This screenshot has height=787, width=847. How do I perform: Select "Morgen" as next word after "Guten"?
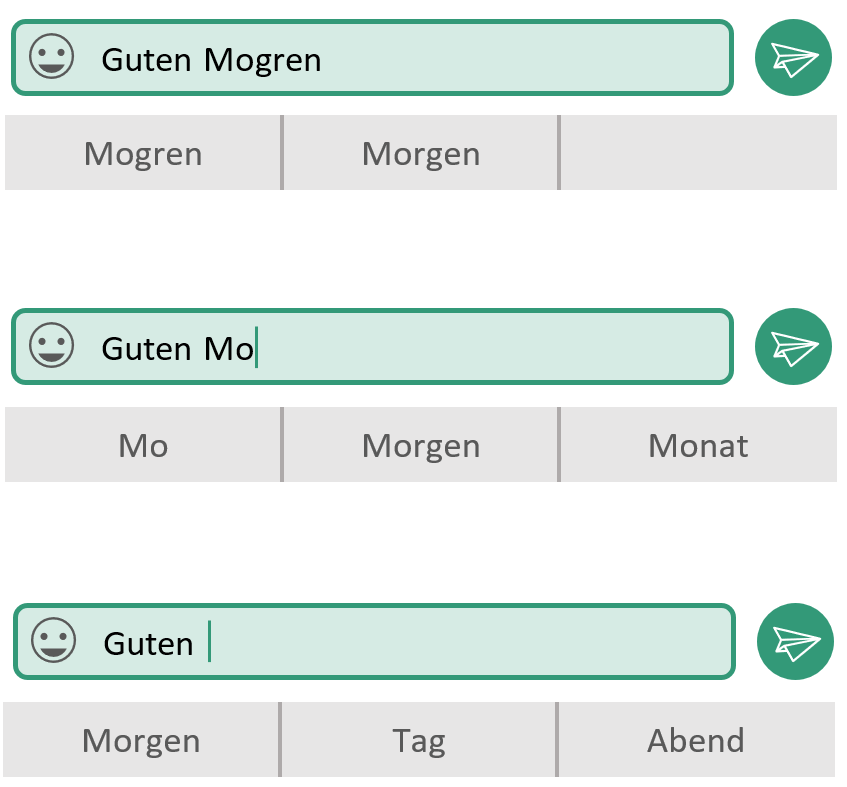click(x=140, y=739)
